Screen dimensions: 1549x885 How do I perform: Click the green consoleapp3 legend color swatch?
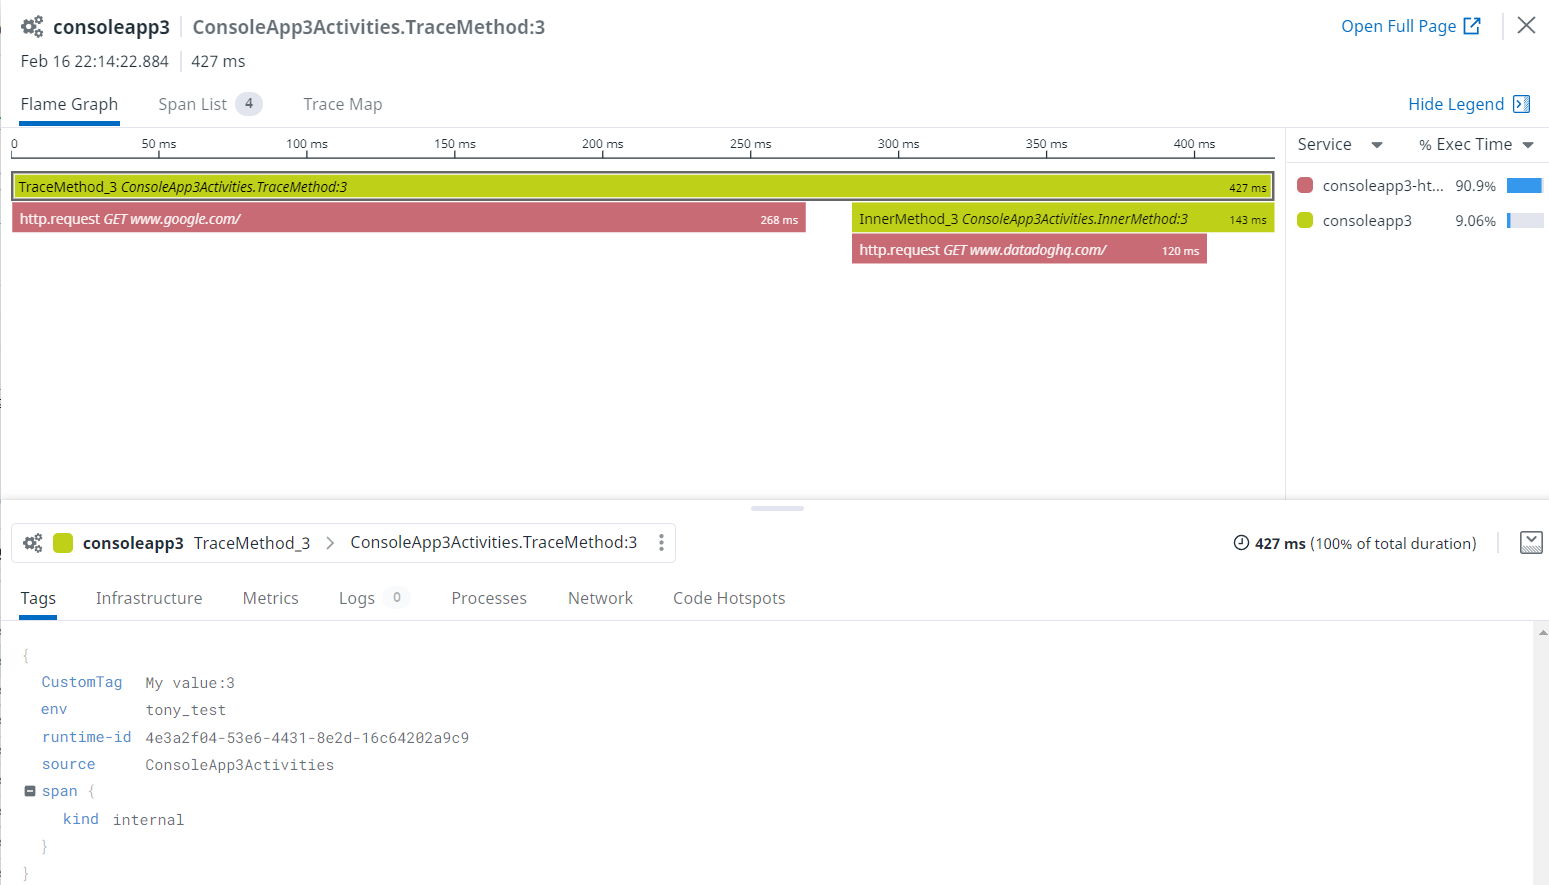click(1305, 220)
